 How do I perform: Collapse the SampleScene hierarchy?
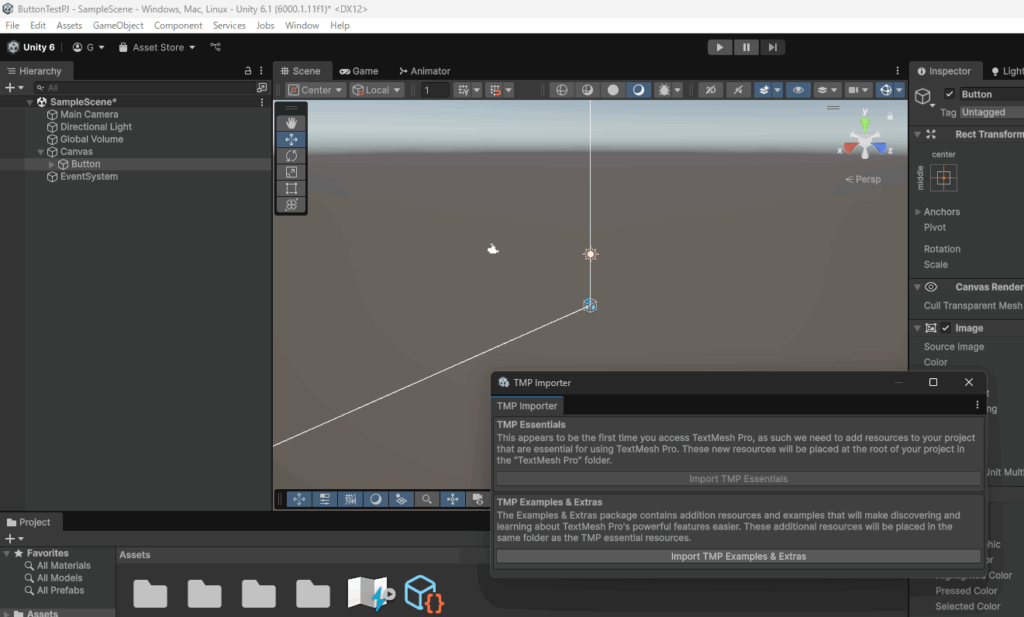(29, 102)
